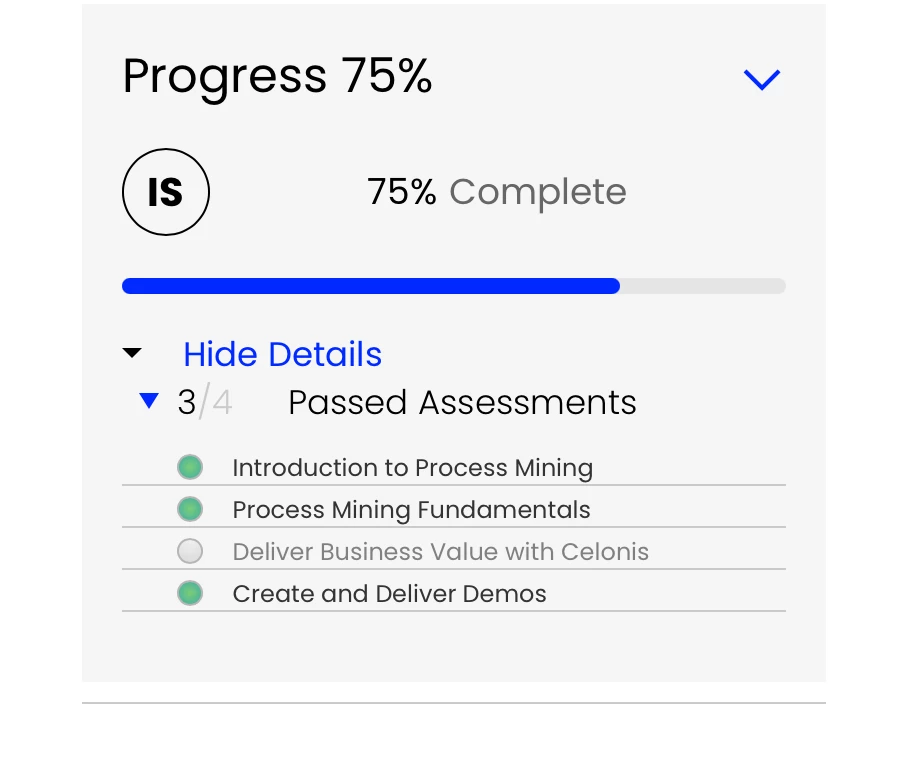
Task: Click the green dot beside Create and Deliver Demos
Action: (x=190, y=593)
